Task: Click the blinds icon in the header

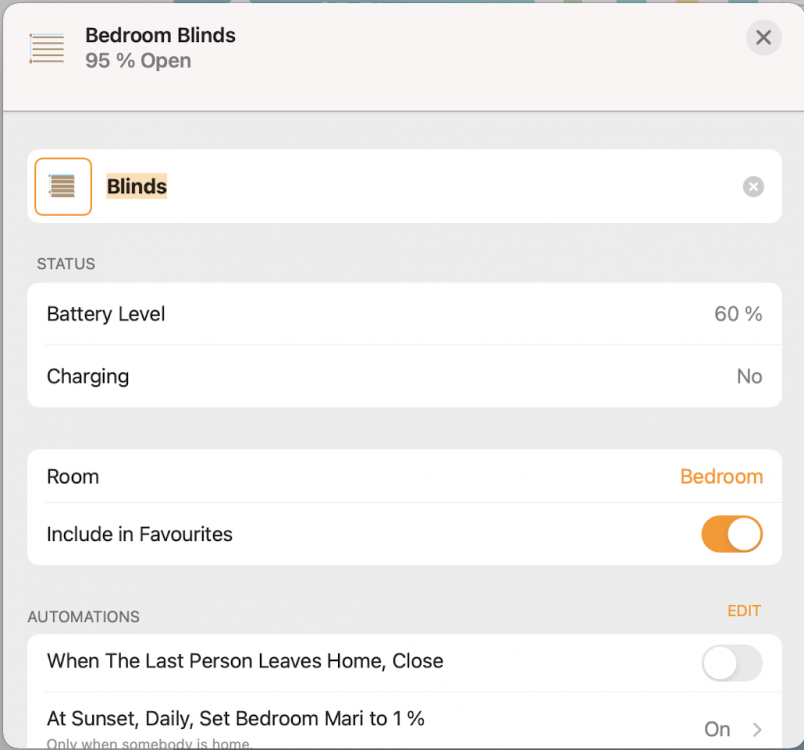Action: (x=47, y=48)
